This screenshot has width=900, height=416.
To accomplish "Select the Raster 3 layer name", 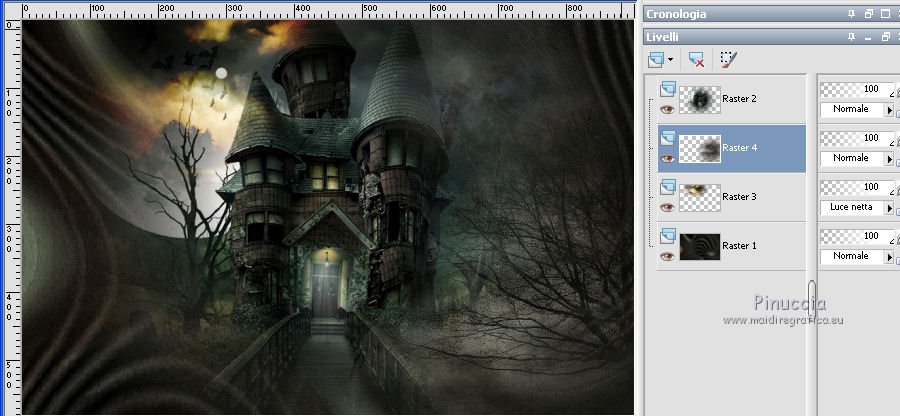I will tap(739, 197).
